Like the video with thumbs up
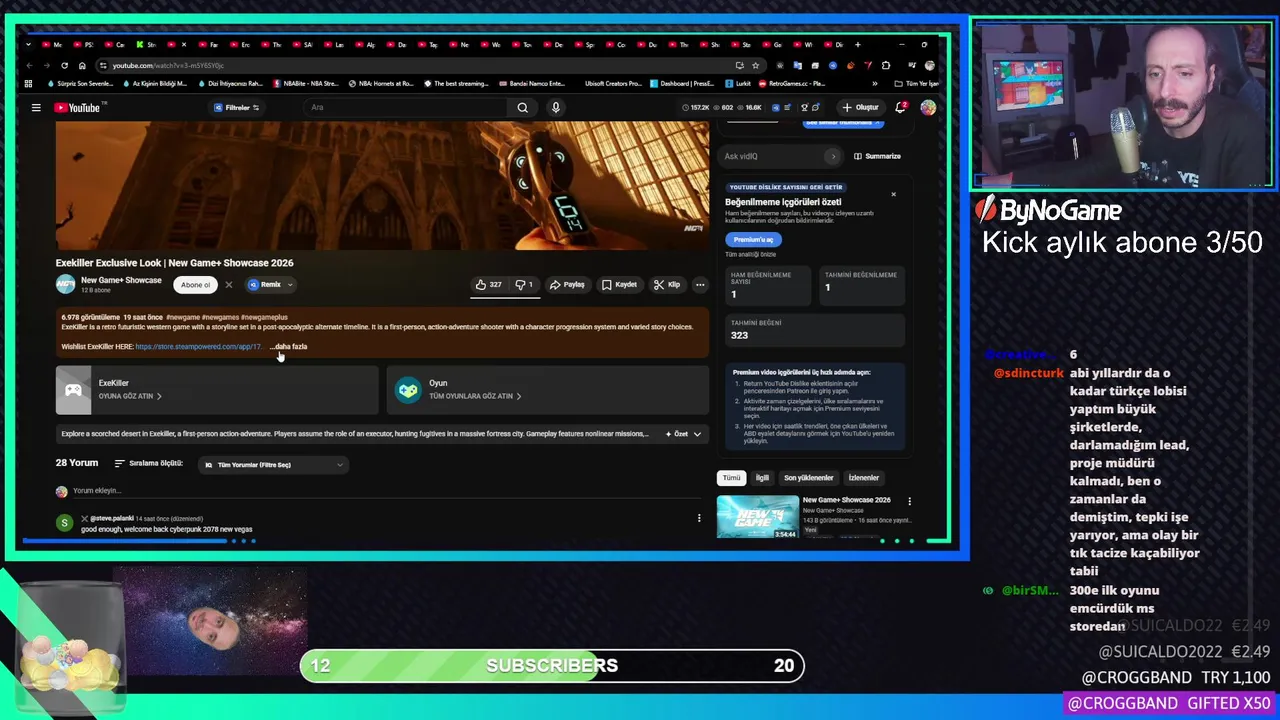Screen dimensions: 1280x720 (x=489, y=284)
